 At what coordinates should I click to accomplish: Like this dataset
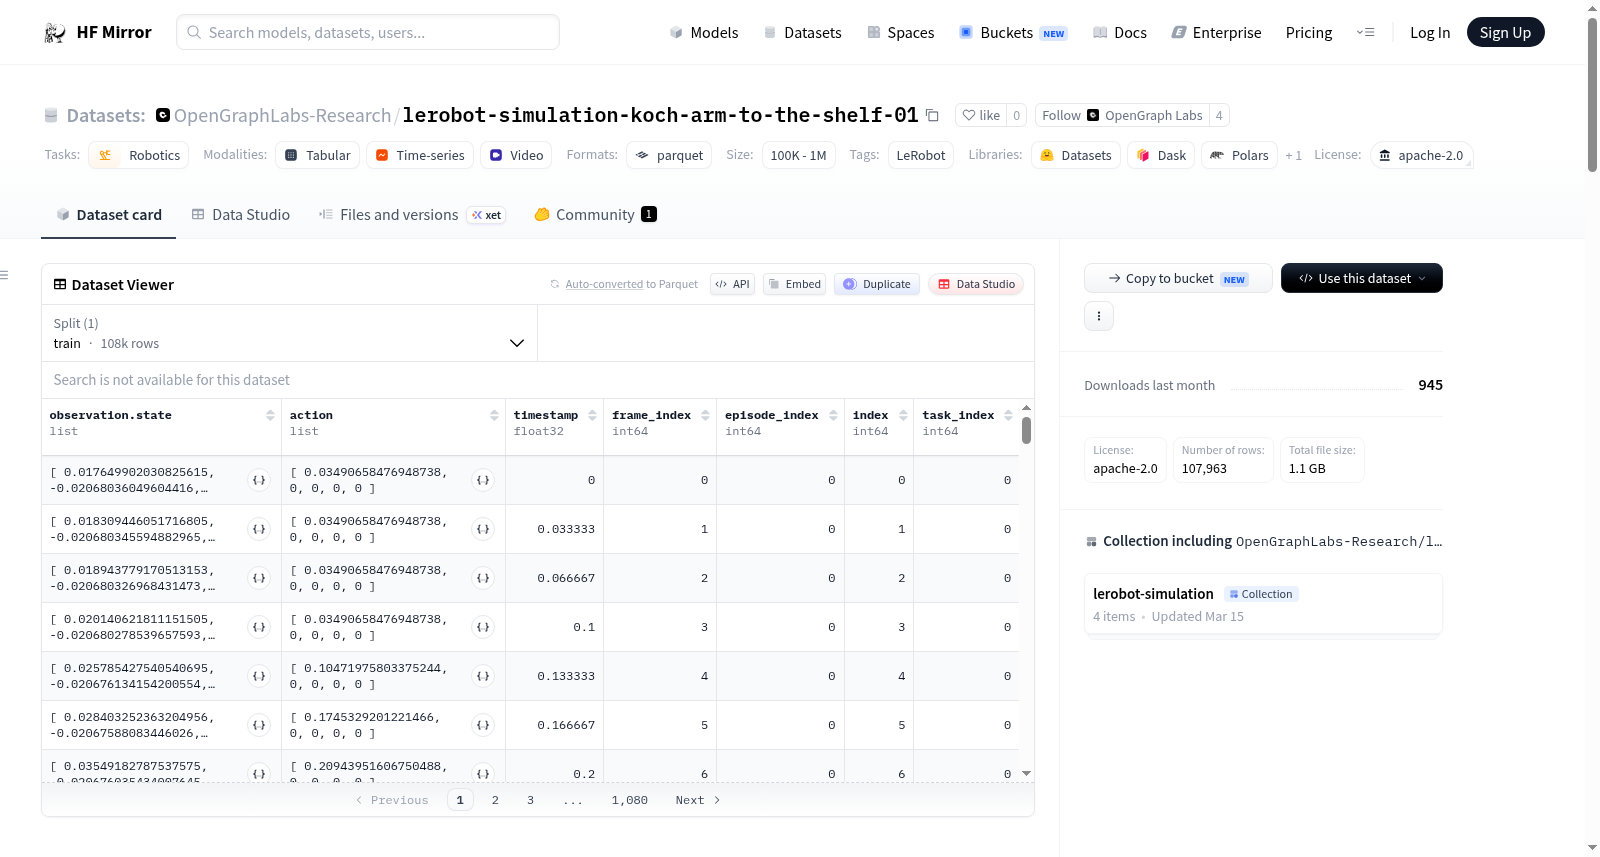point(981,115)
